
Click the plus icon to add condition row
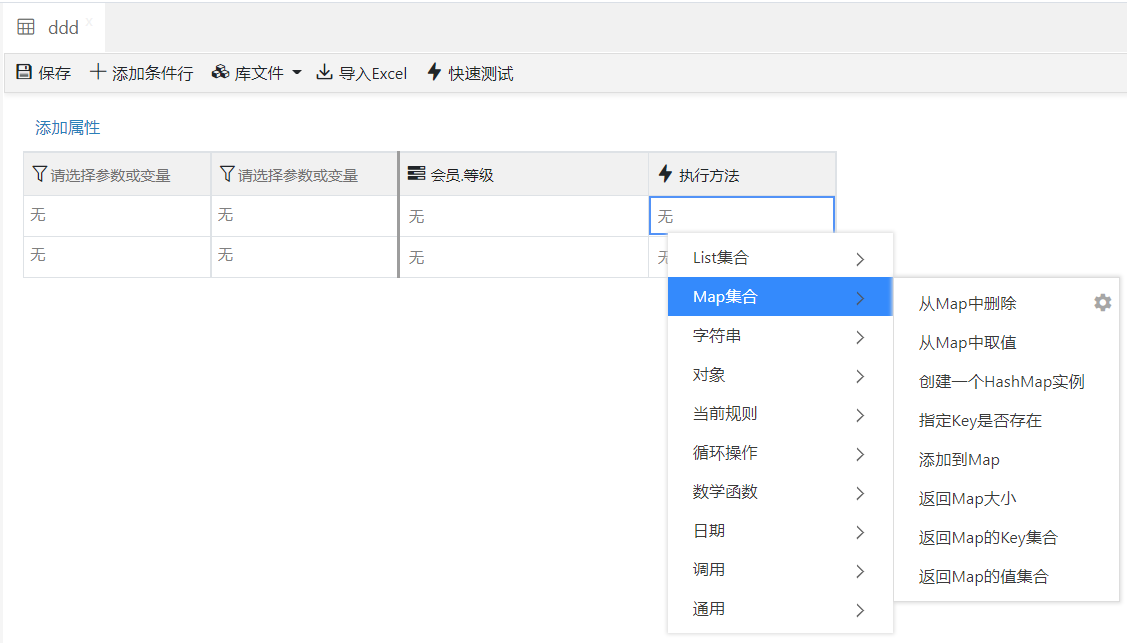click(98, 72)
